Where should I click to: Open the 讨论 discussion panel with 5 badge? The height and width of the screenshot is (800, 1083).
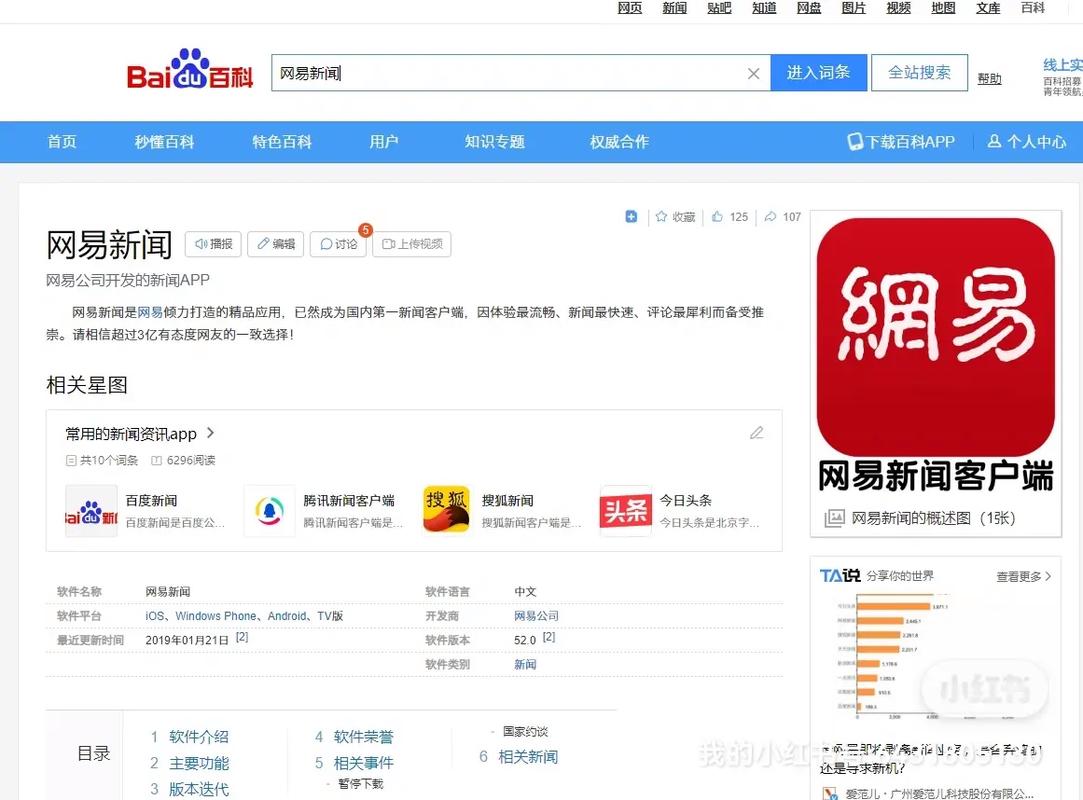pos(338,243)
